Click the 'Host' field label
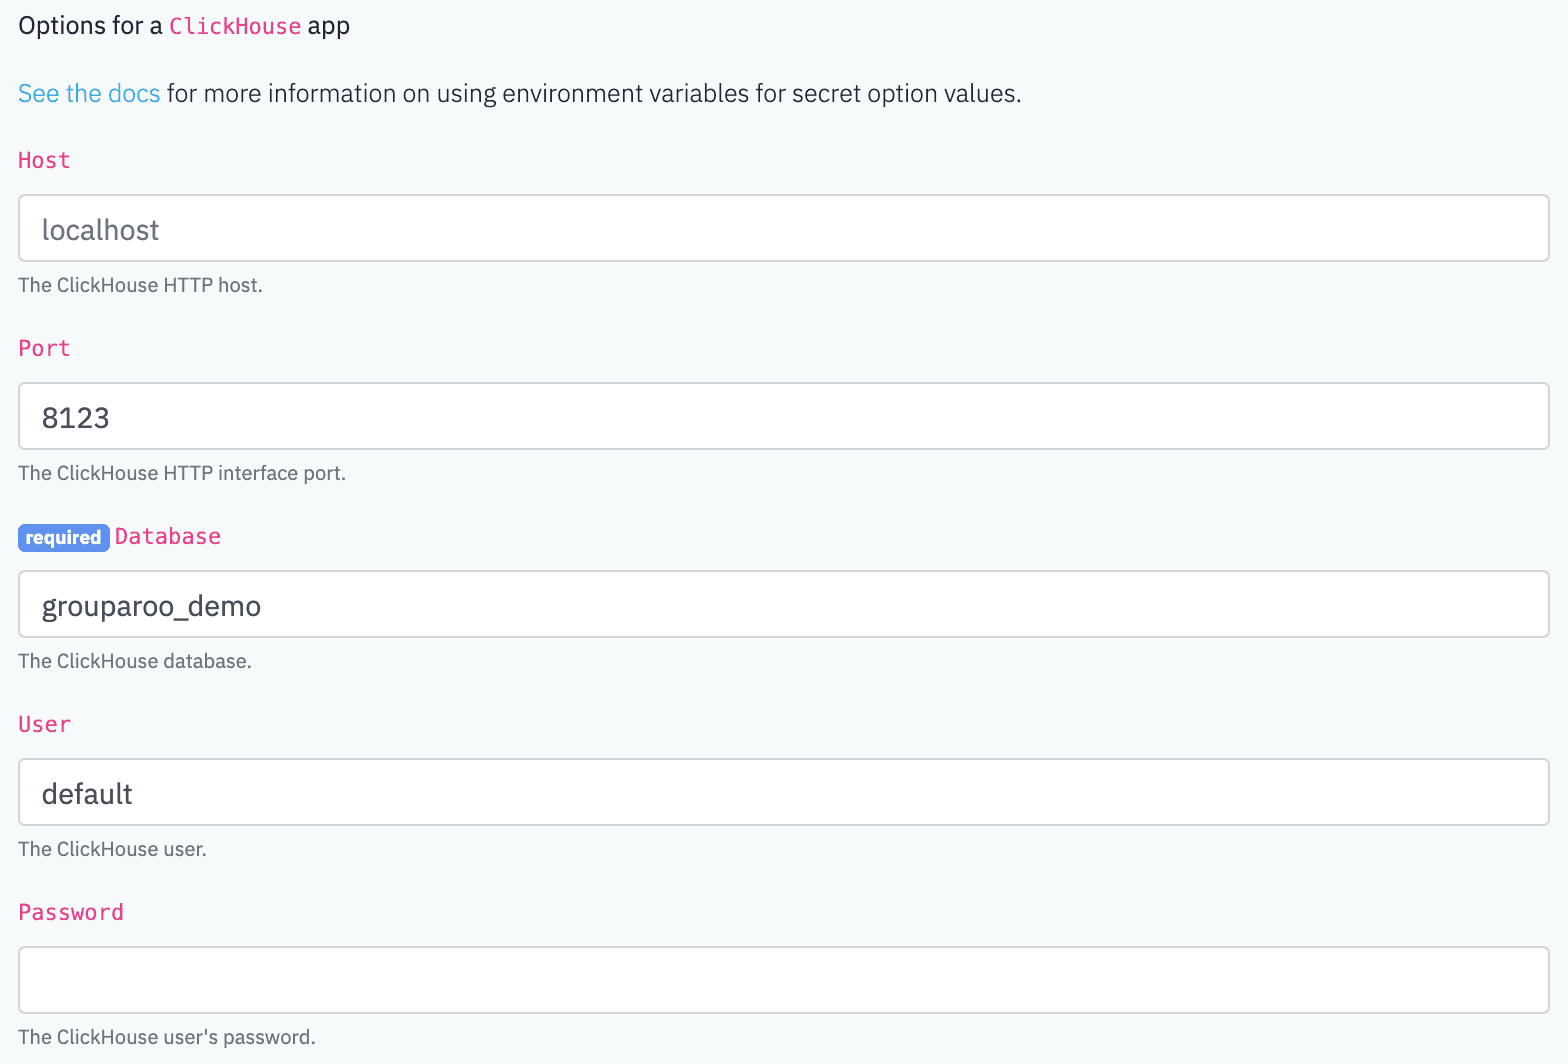 tap(44, 160)
